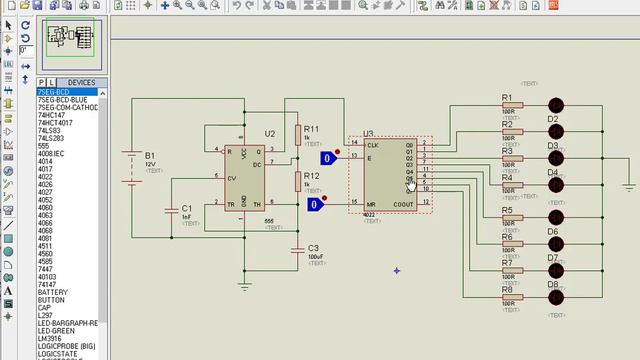Click the binoculars Search and Tag icon

click(x=440, y=5)
